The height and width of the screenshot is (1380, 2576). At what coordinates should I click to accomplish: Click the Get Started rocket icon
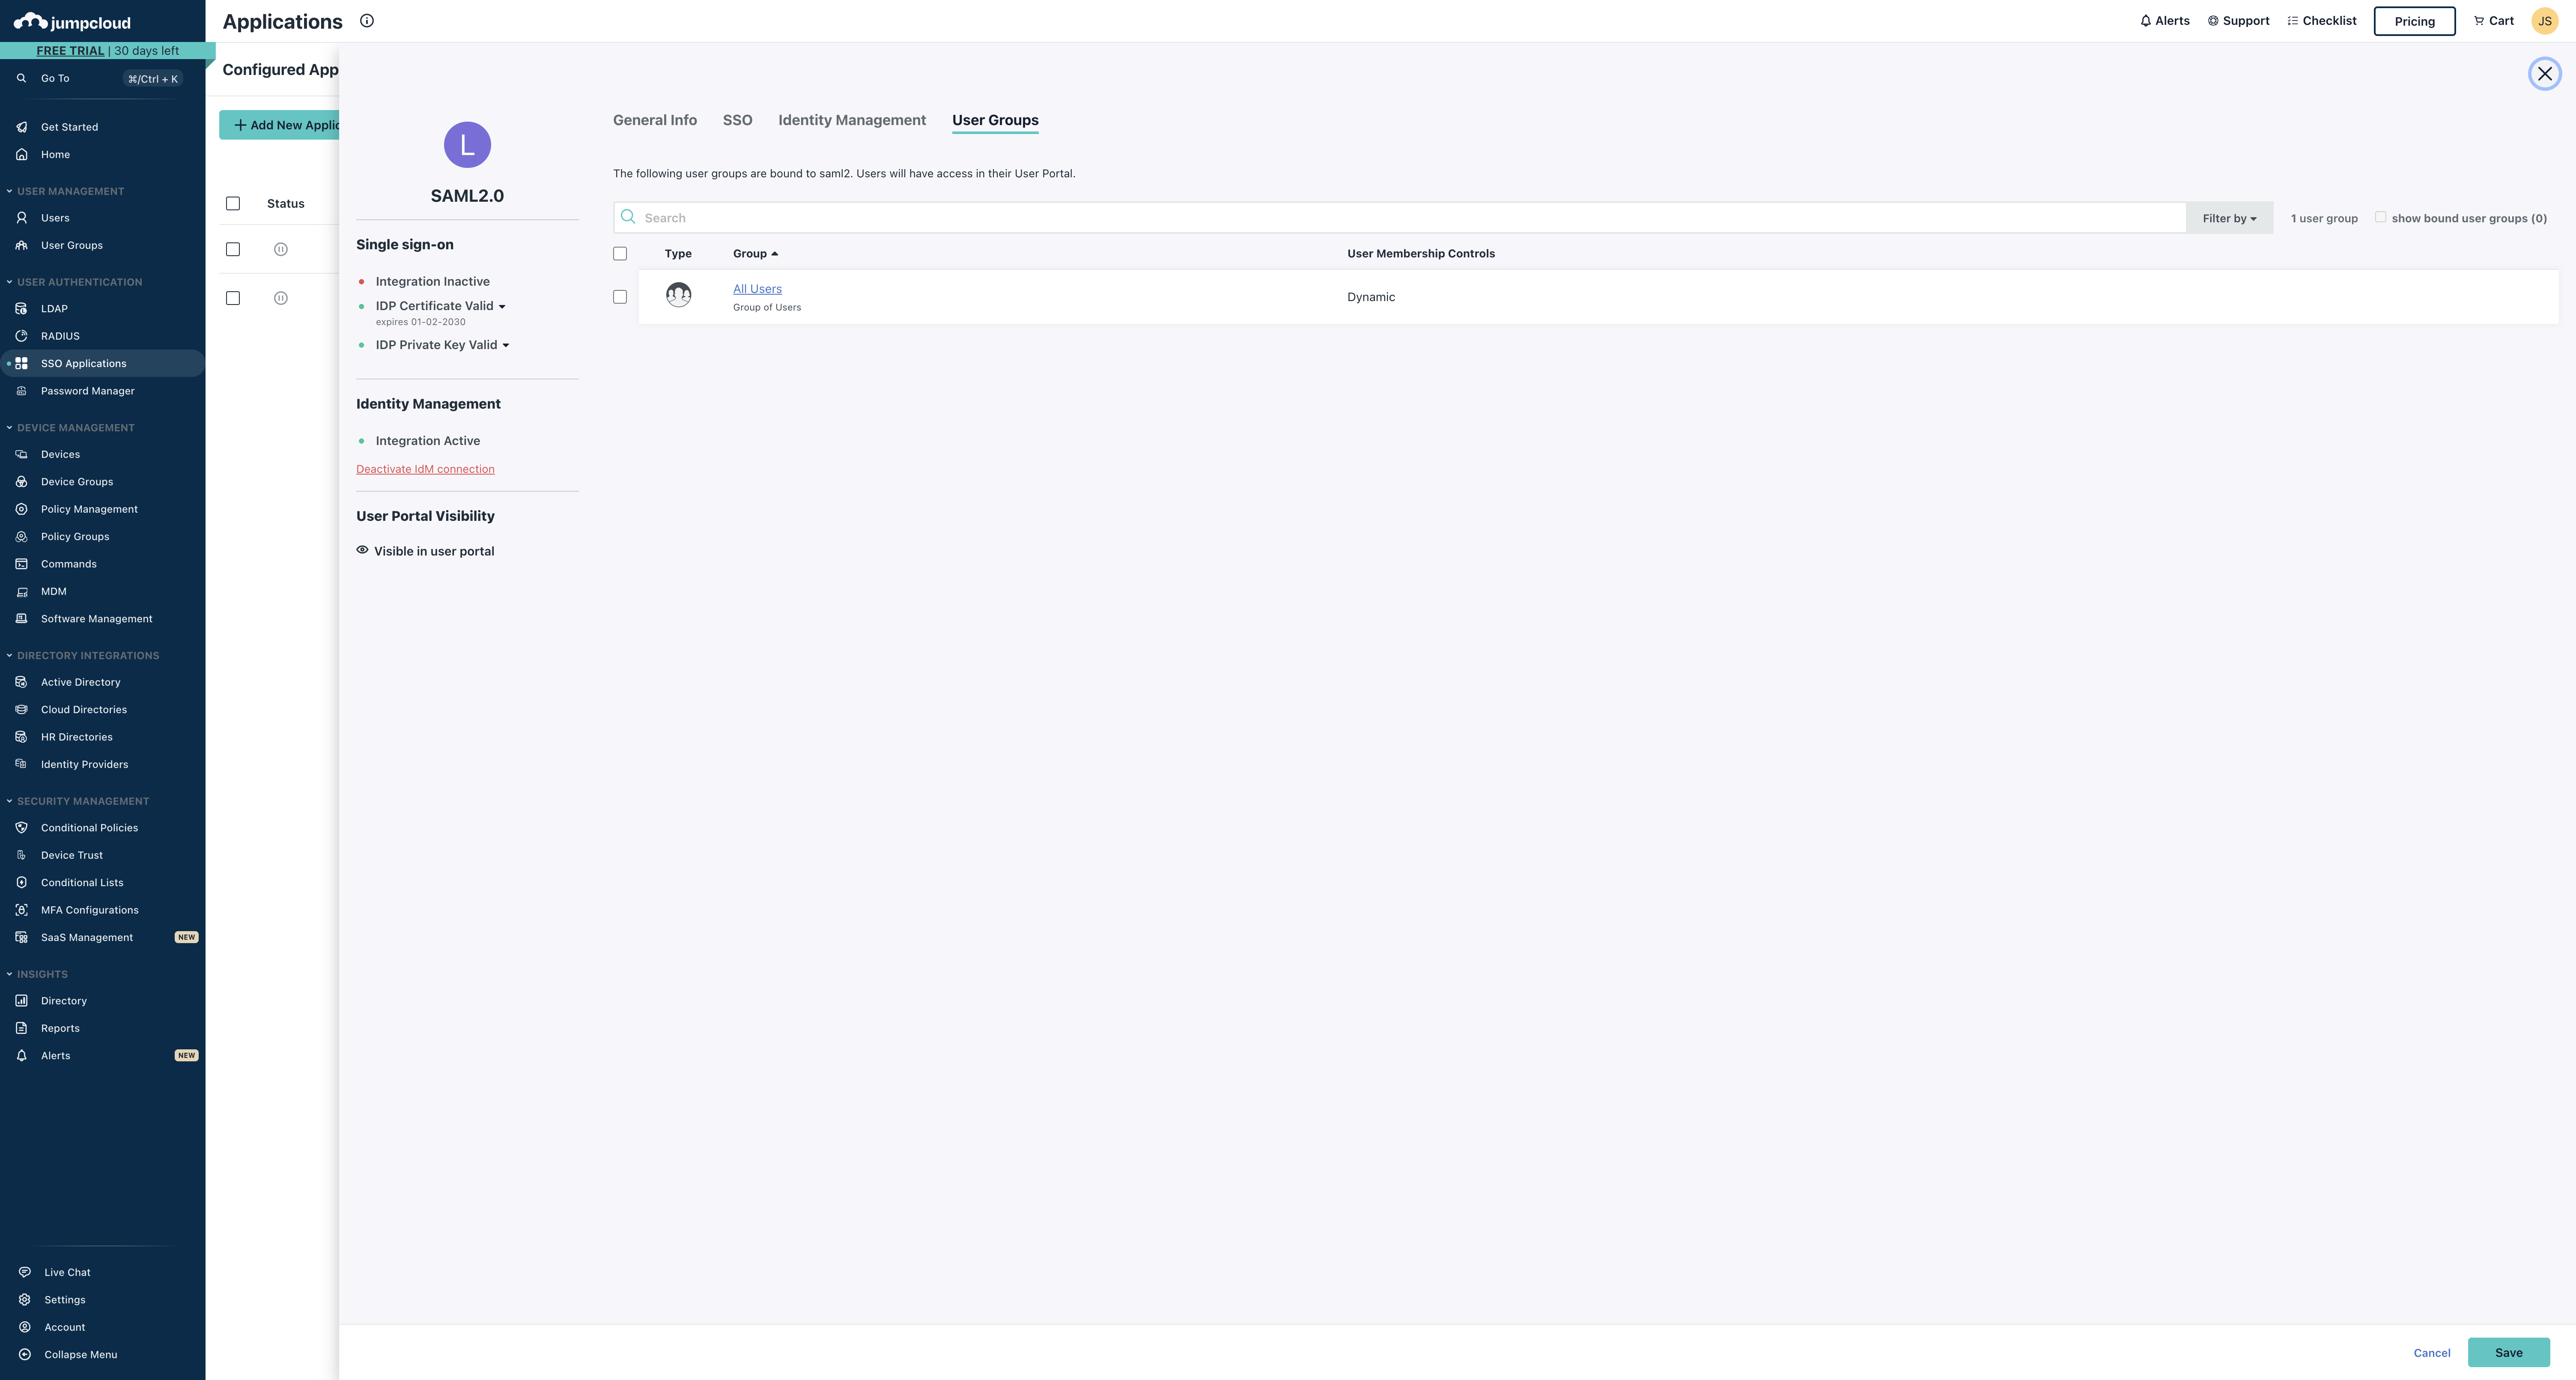coord(21,127)
